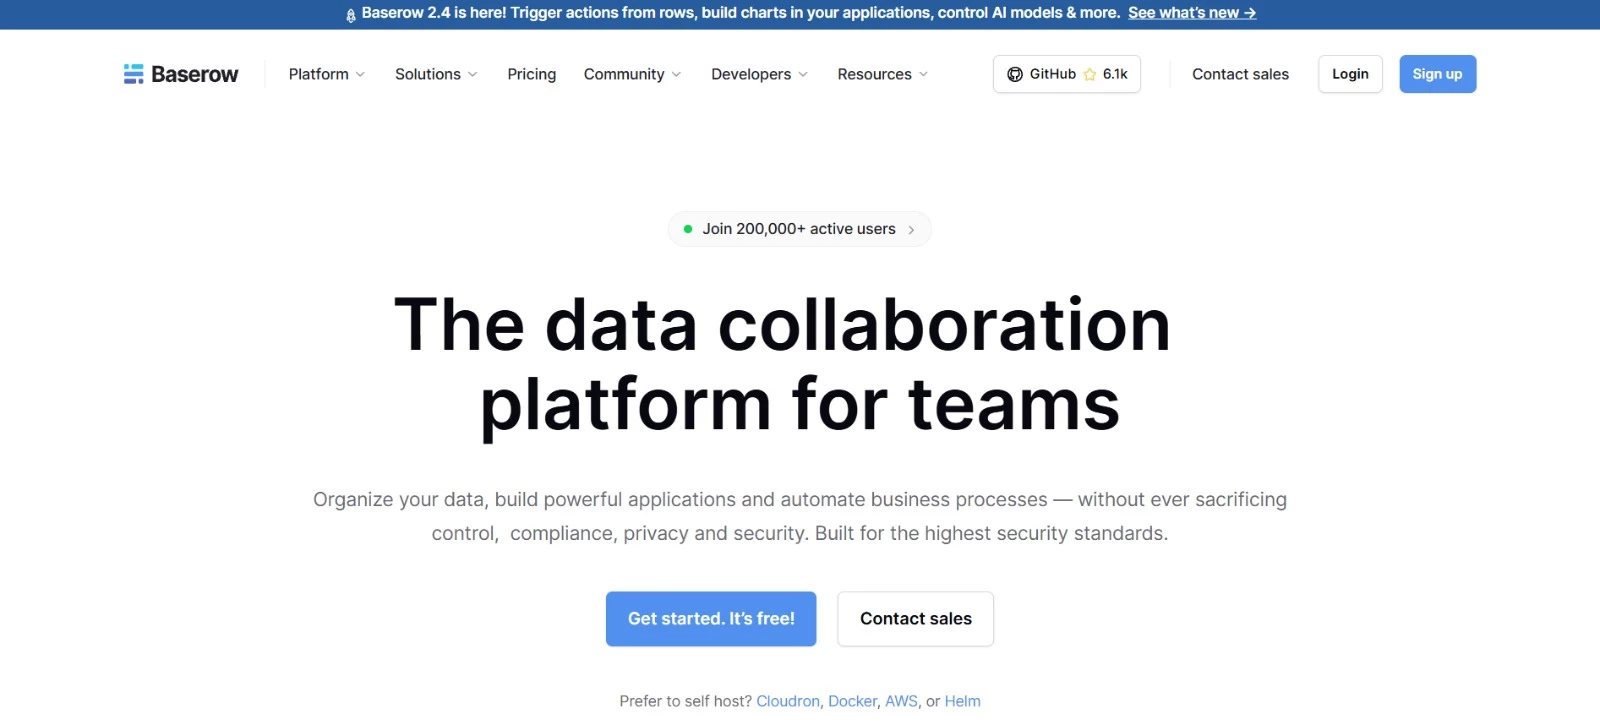Click Contact sales in the header

[1240, 74]
